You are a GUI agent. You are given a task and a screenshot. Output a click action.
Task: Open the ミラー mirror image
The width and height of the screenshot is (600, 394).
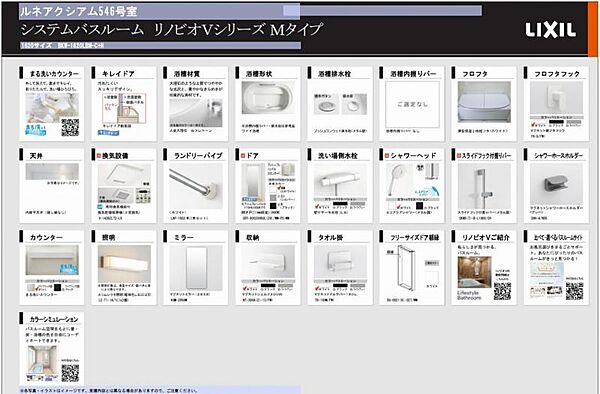(196, 268)
